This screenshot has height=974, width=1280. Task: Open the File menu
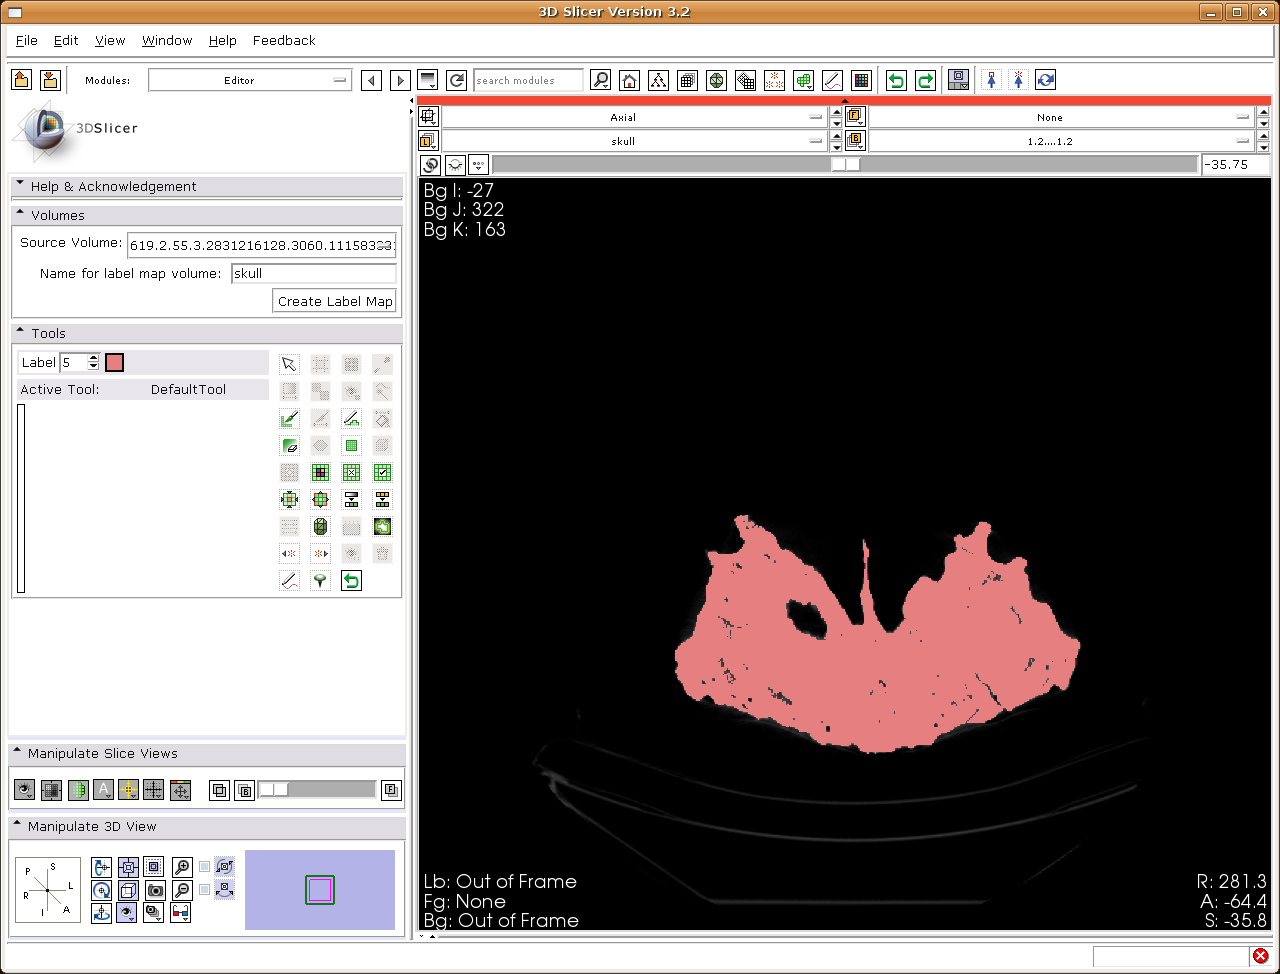coord(27,41)
